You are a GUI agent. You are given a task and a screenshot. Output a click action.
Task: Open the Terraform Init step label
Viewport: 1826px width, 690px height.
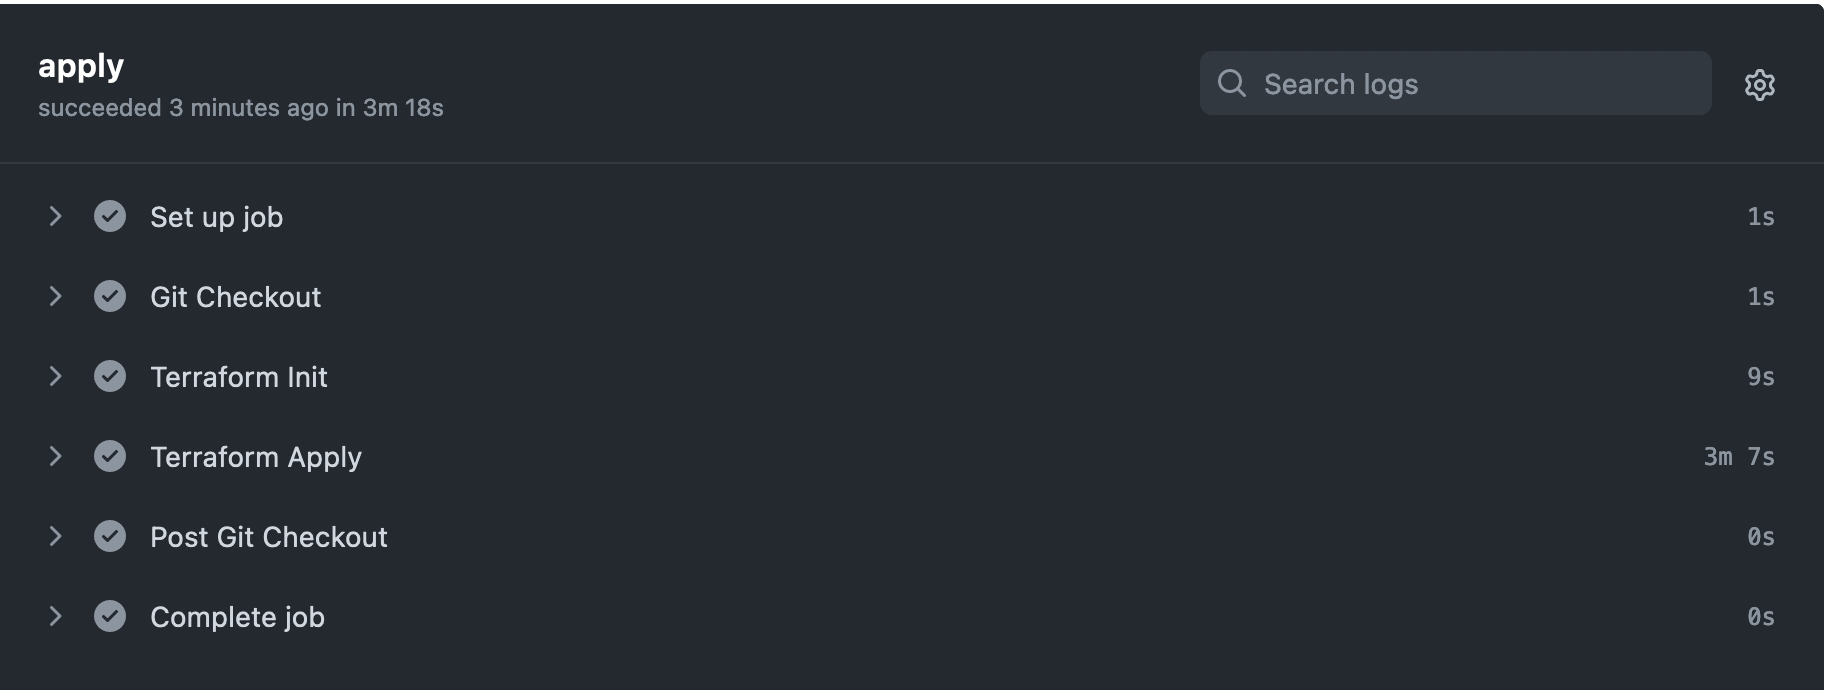[239, 377]
